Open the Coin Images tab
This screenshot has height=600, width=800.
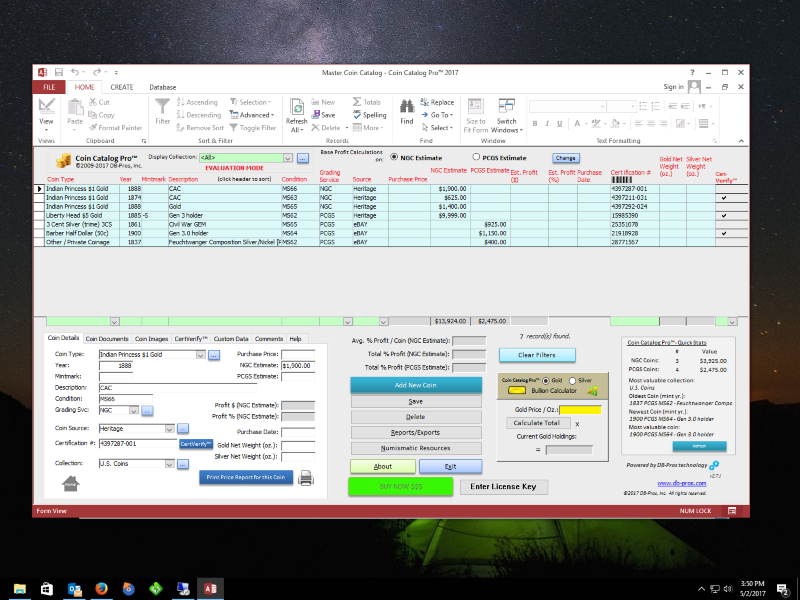point(151,339)
